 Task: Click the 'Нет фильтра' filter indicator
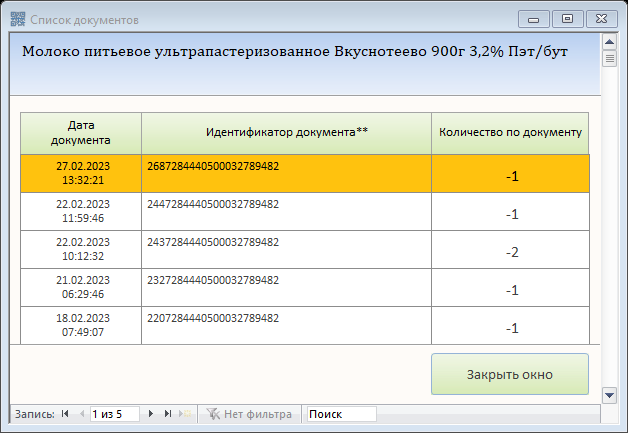[249, 413]
